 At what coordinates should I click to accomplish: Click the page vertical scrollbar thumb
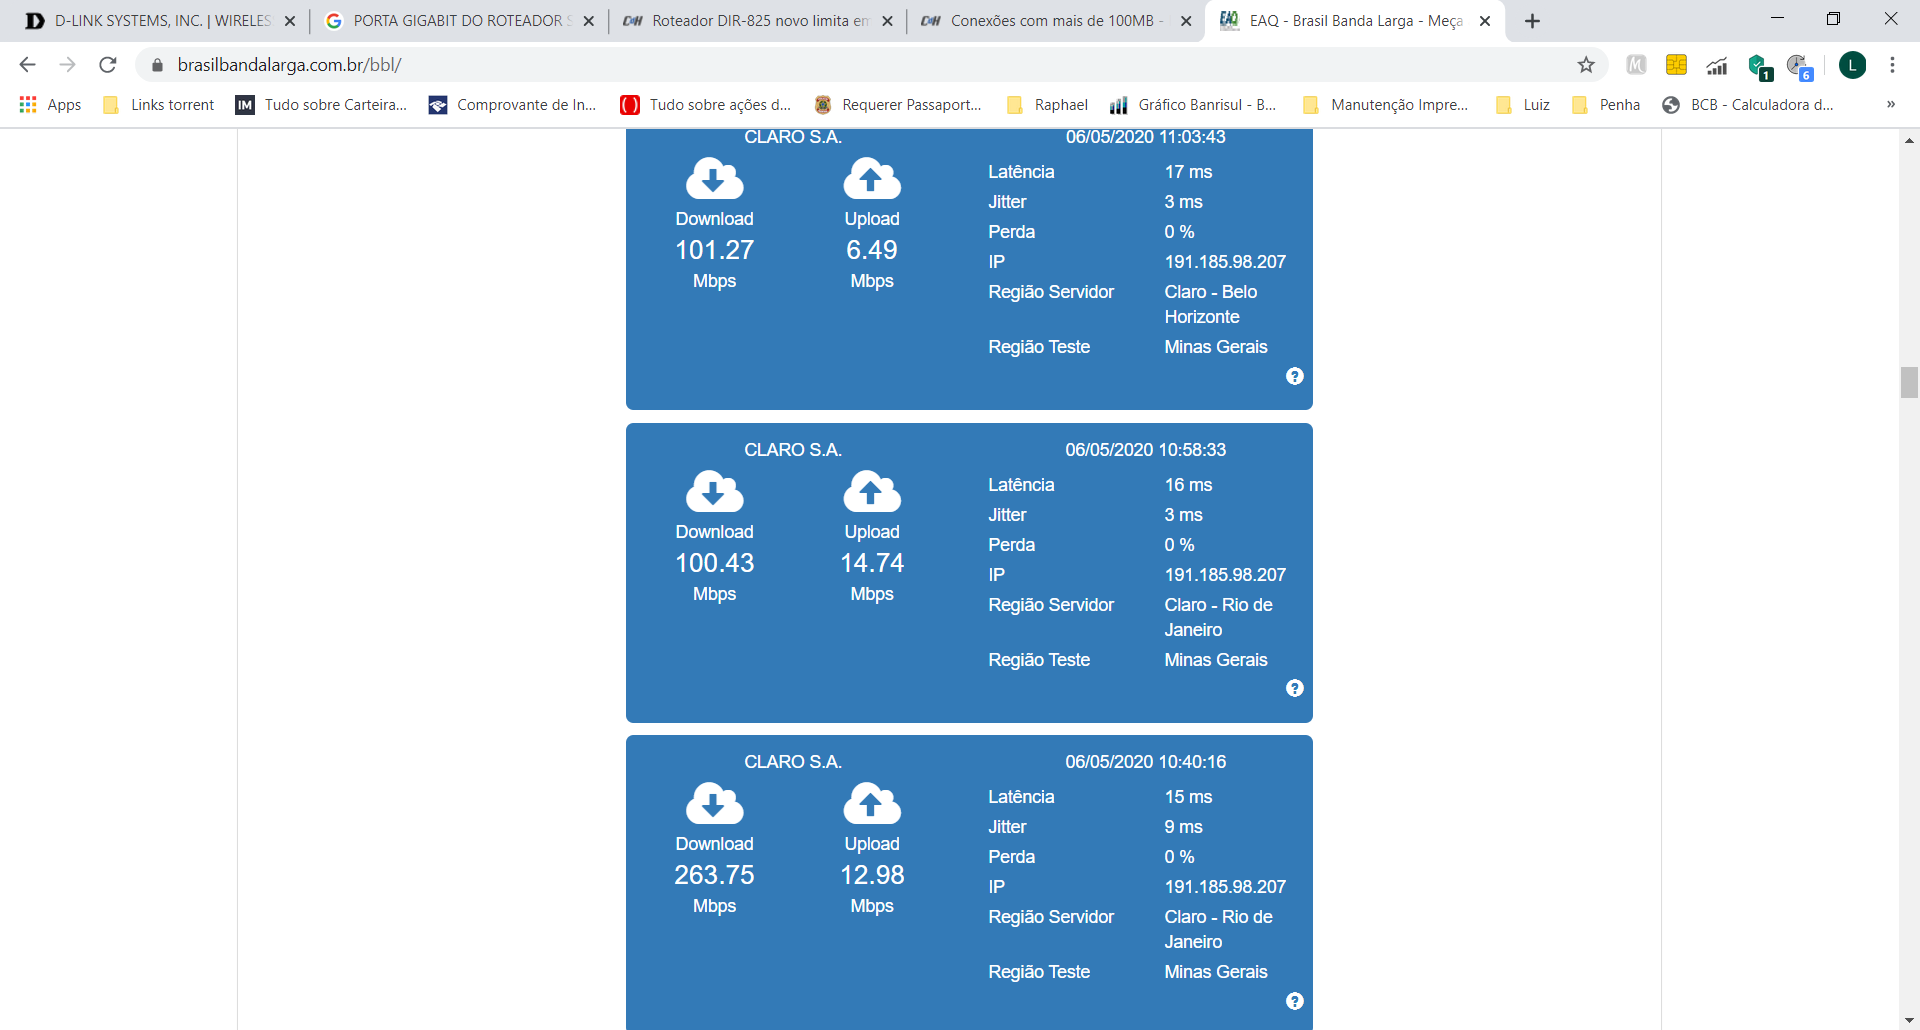point(1909,382)
